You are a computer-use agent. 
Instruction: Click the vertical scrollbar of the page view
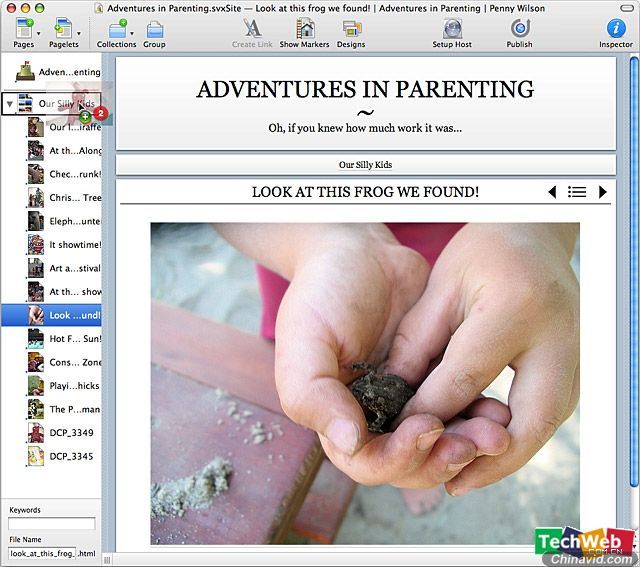click(634, 273)
